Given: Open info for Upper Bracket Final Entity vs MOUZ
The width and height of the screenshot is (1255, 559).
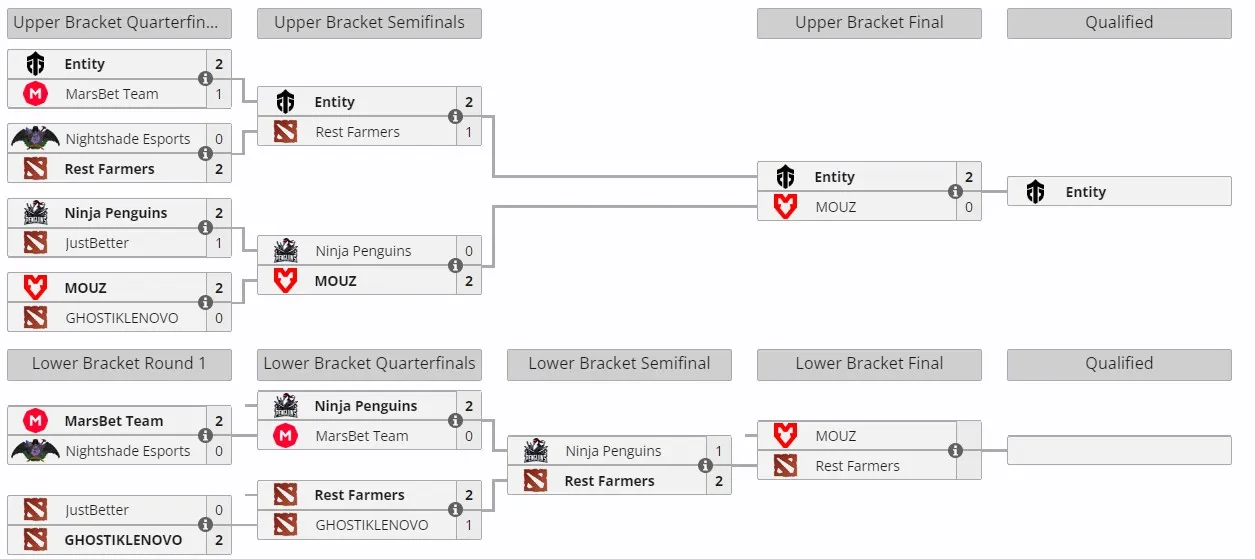Looking at the screenshot, I should pyautogui.click(x=955, y=192).
